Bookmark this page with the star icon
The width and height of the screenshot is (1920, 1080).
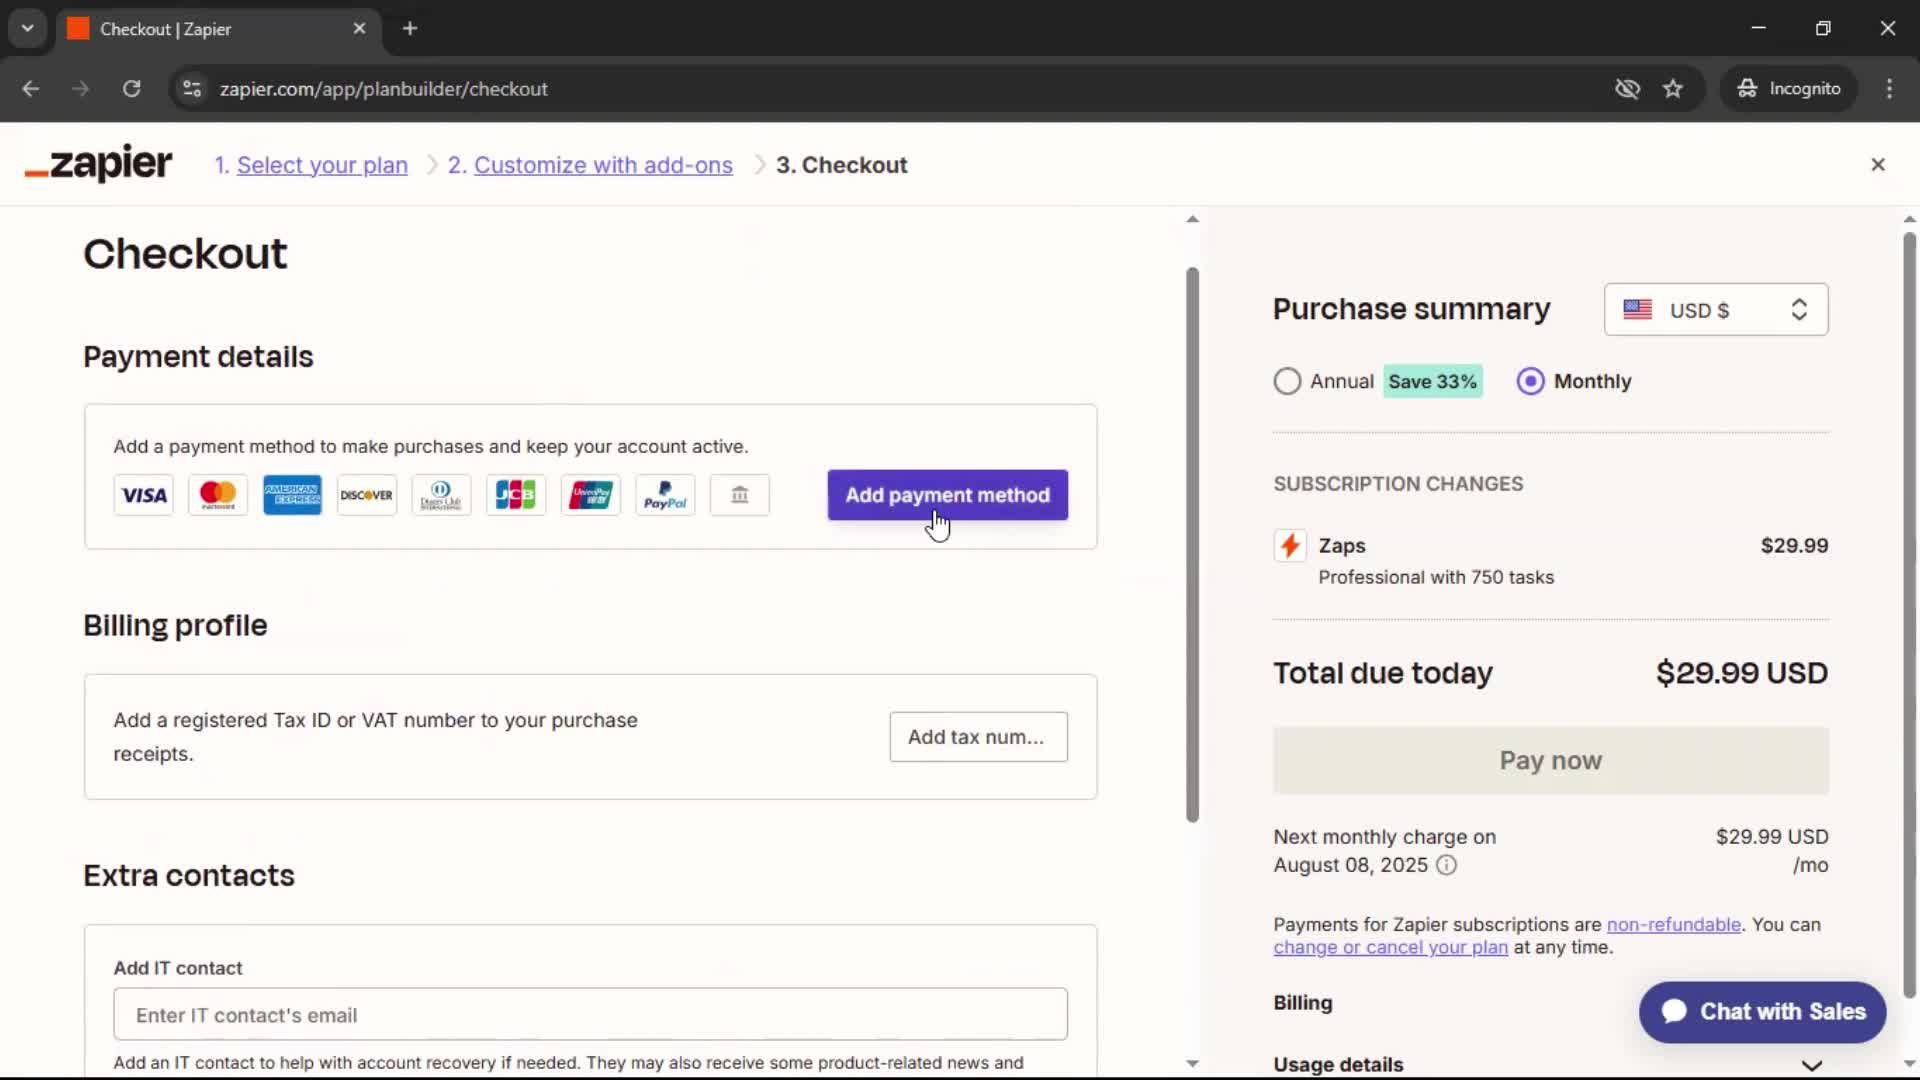(1673, 89)
